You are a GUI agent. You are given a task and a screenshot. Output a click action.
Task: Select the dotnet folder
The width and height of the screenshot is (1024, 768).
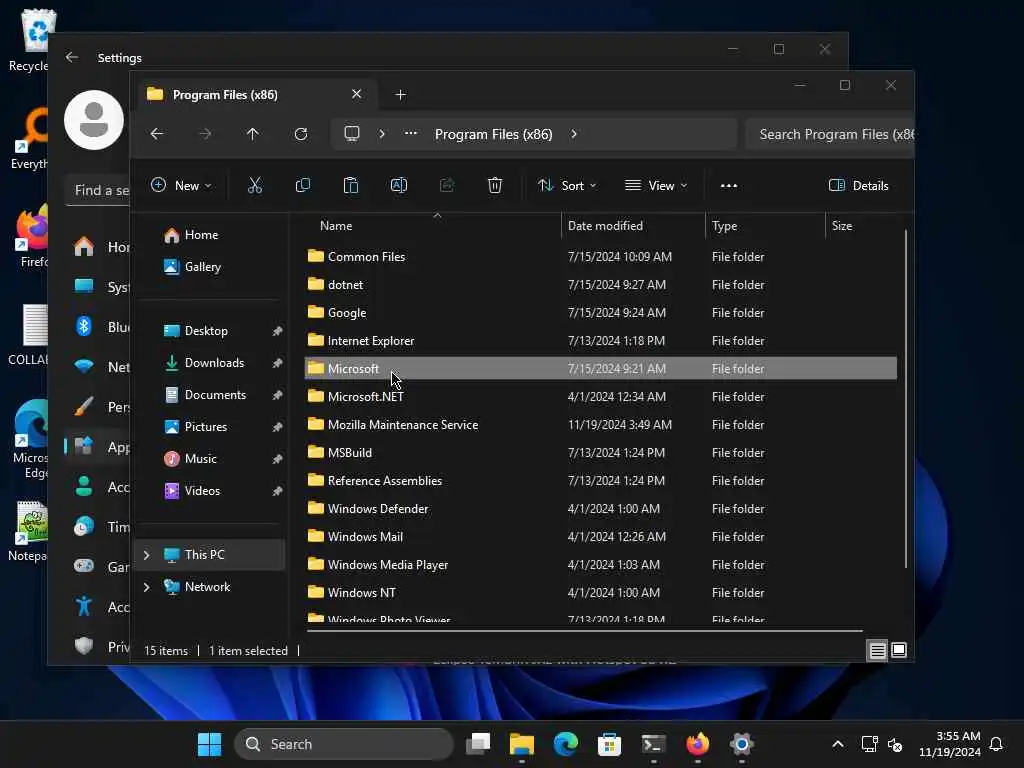pos(600,285)
